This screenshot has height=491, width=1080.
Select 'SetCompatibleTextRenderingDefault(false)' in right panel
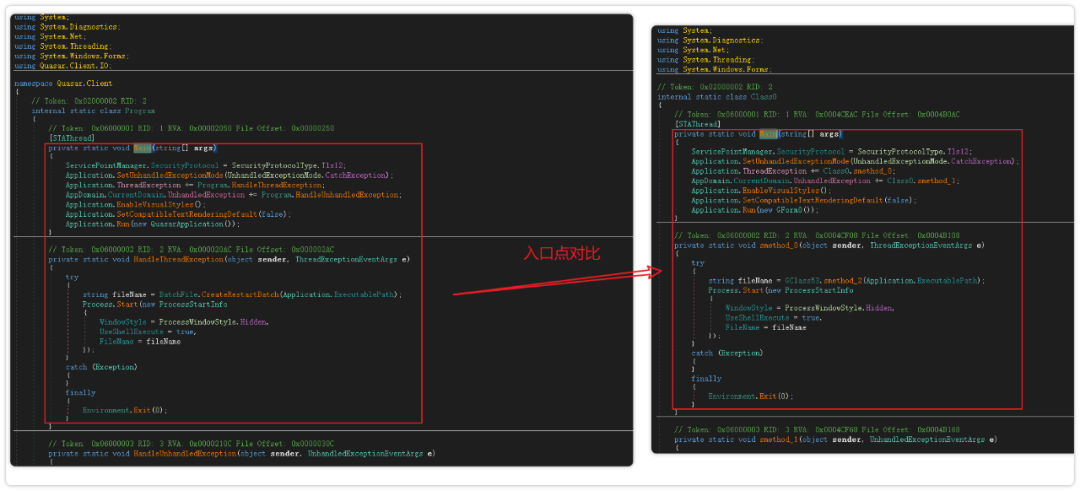pos(804,200)
